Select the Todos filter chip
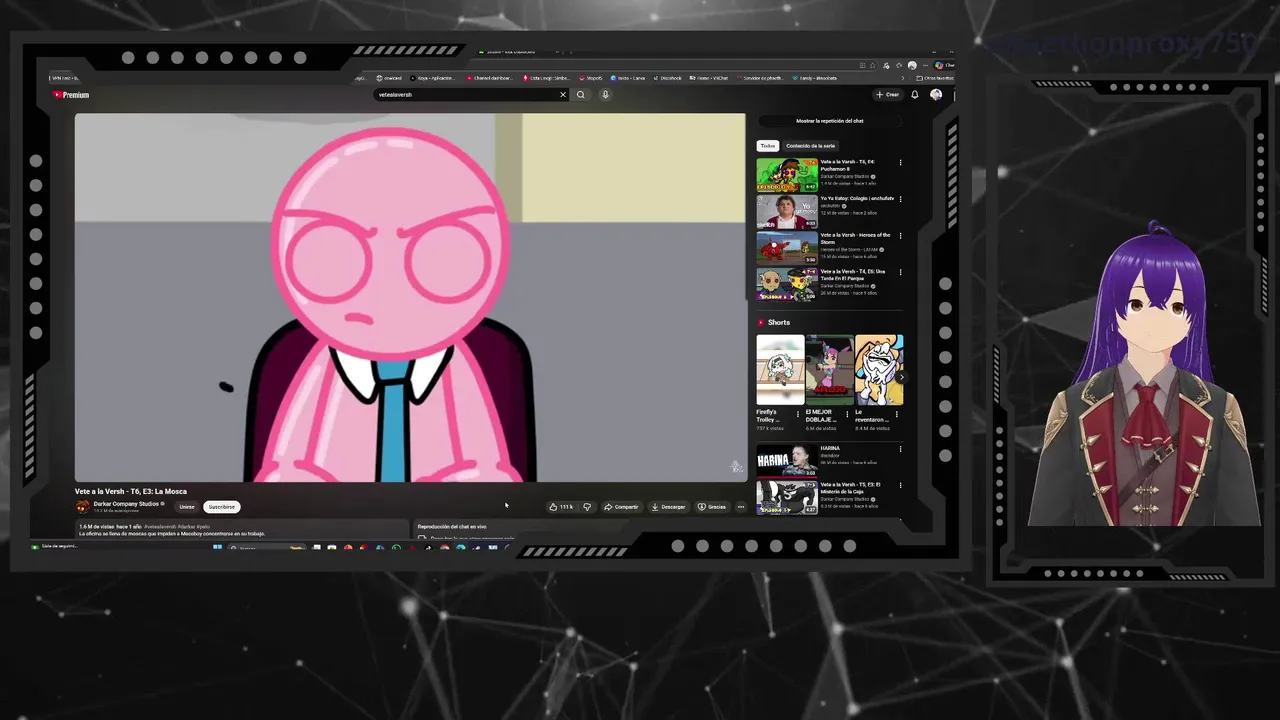 click(767, 146)
